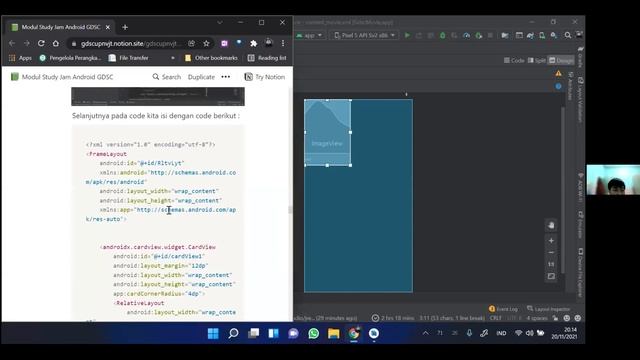Click the sad face feedback icon
The height and width of the screenshot is (360, 640).
tap(578, 318)
